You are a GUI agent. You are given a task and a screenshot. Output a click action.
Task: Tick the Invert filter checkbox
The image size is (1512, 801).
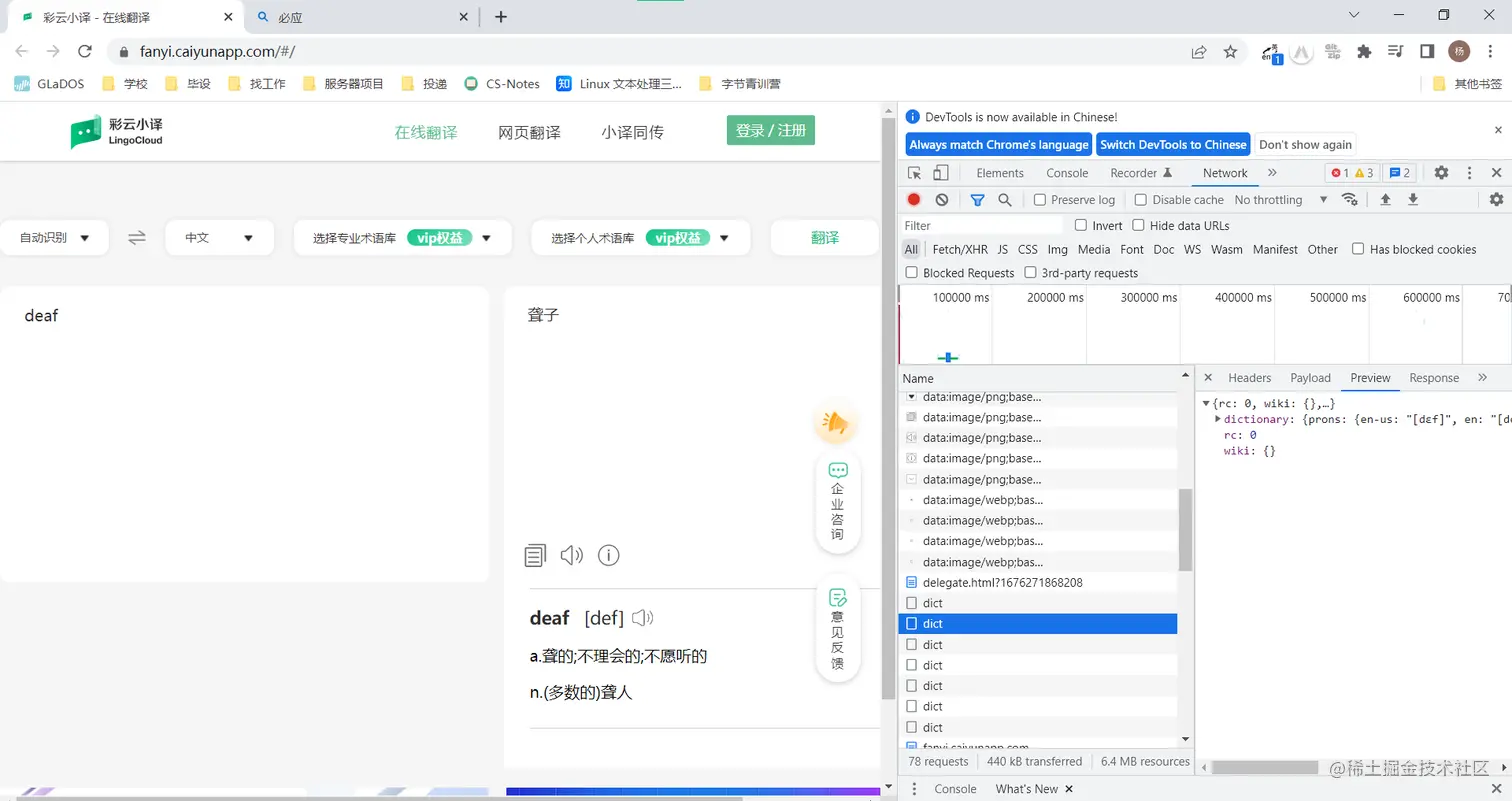pos(1081,225)
